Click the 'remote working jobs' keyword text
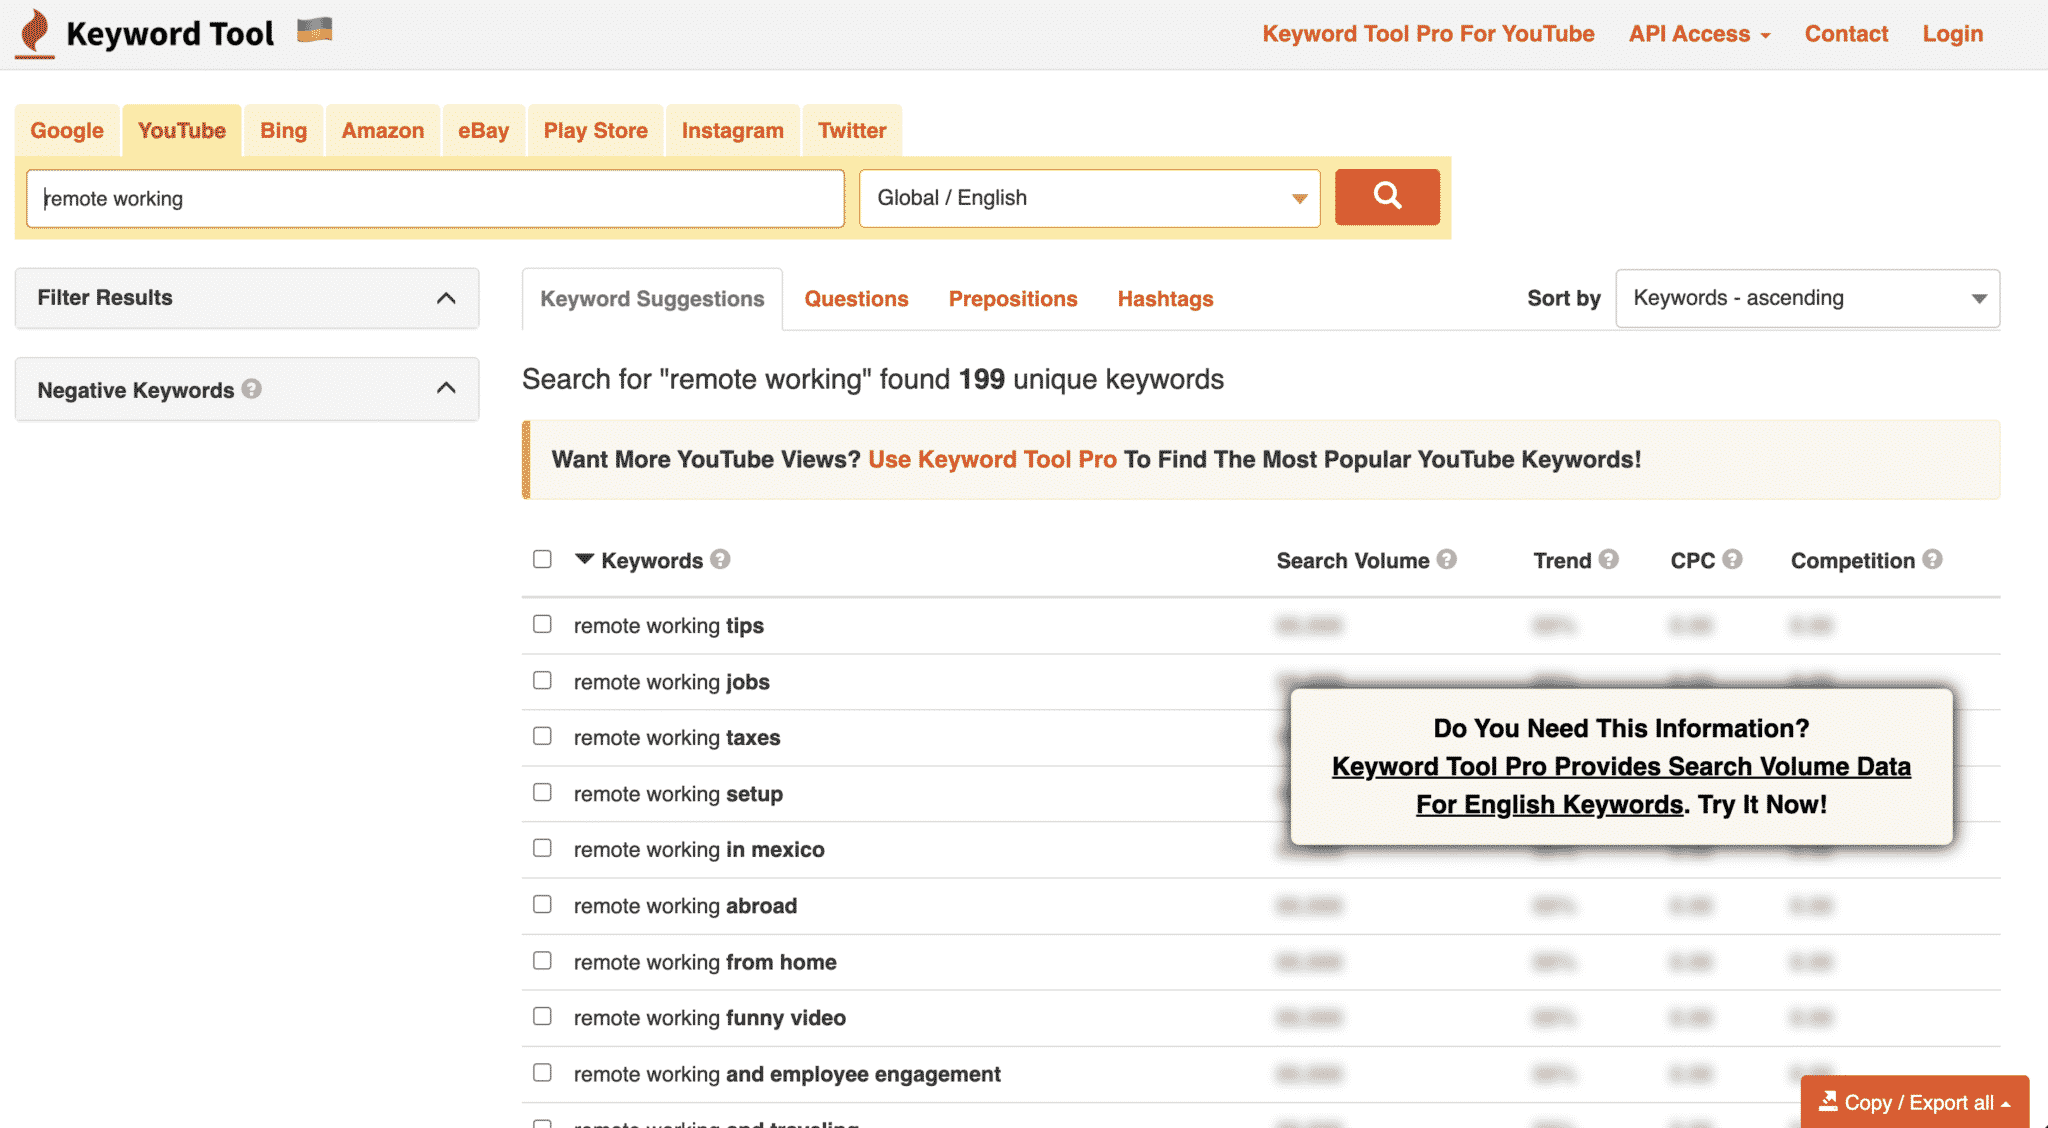The height and width of the screenshot is (1128, 2048). click(671, 682)
